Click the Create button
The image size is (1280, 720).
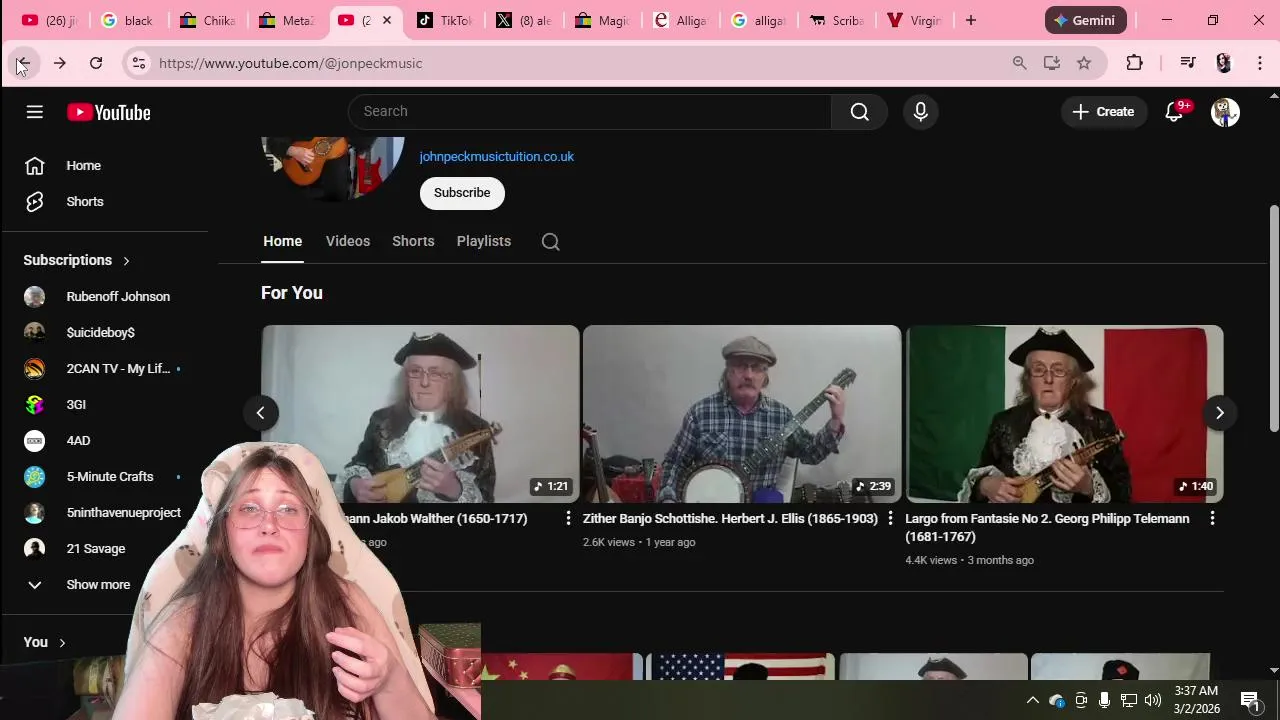1103,112
